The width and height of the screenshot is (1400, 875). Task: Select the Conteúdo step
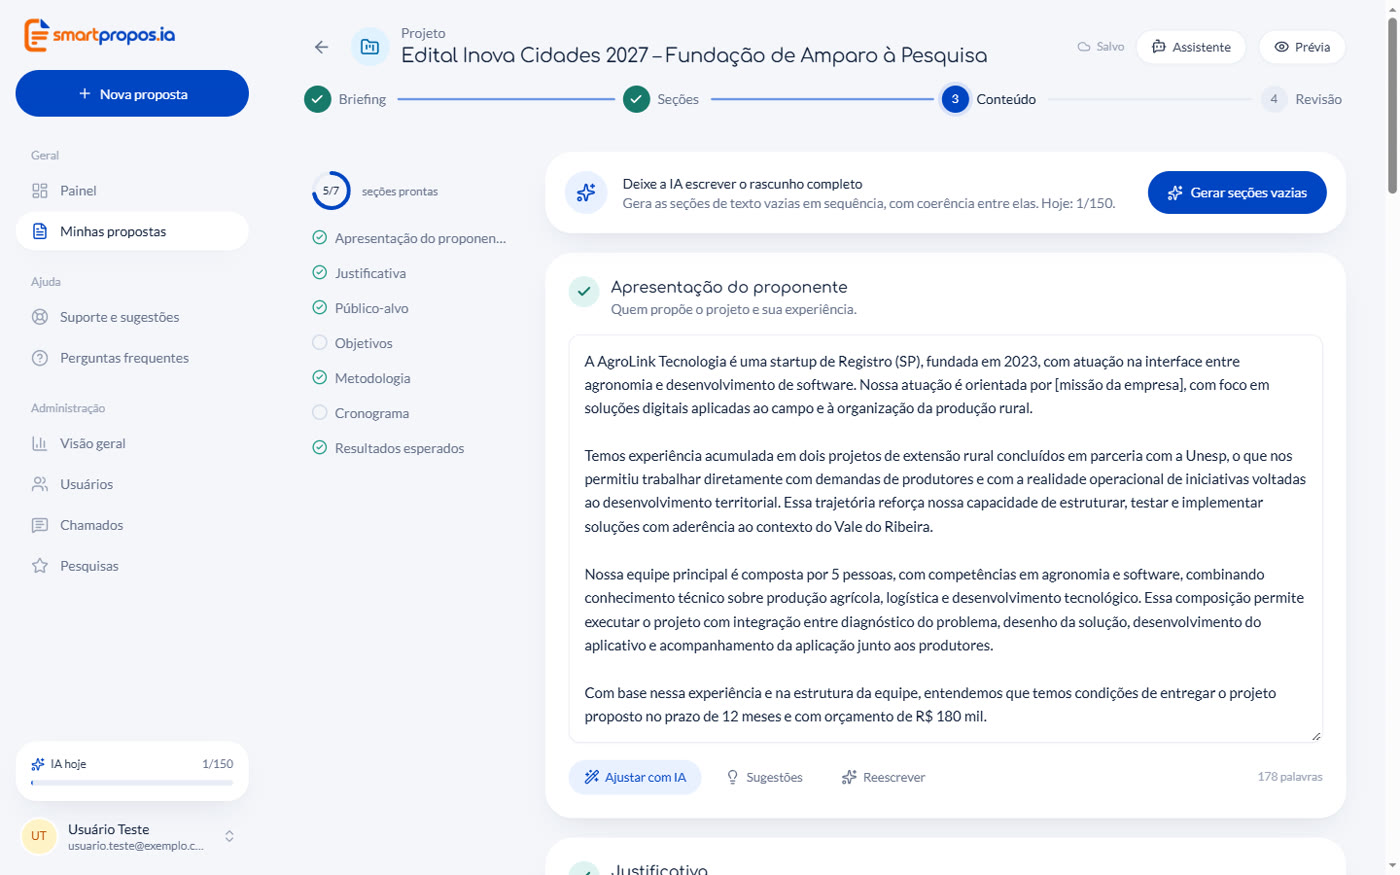click(989, 99)
